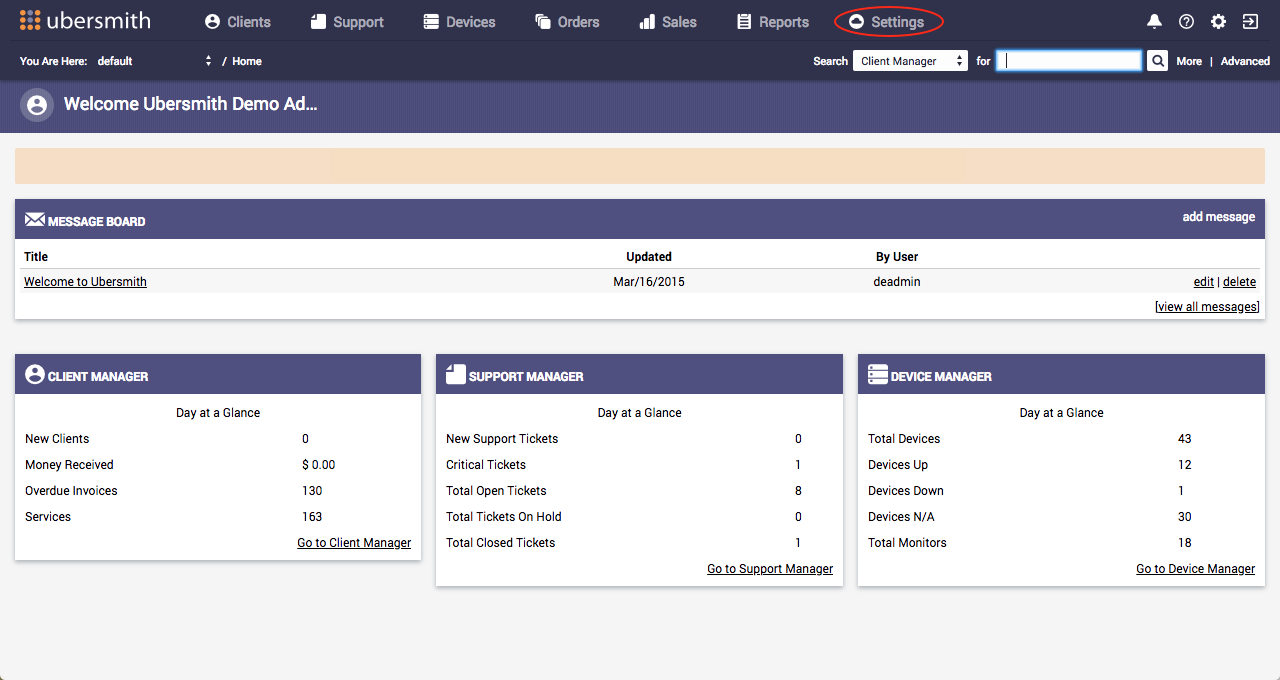Screen dimensions: 1280x680
Task: Click the Total Open Tickets value 8
Action: 798,491
